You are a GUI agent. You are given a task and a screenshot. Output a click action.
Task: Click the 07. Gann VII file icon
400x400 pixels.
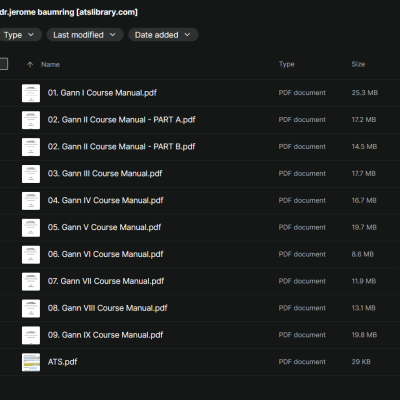coord(31,281)
